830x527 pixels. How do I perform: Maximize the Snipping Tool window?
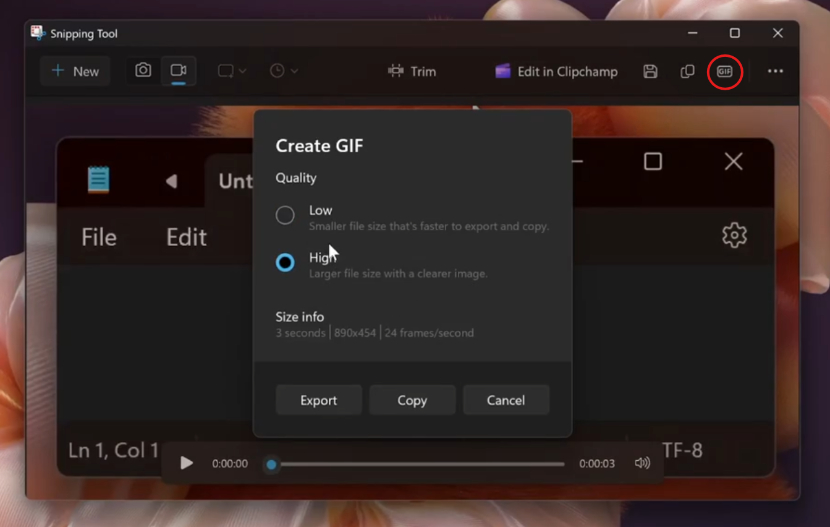[735, 33]
